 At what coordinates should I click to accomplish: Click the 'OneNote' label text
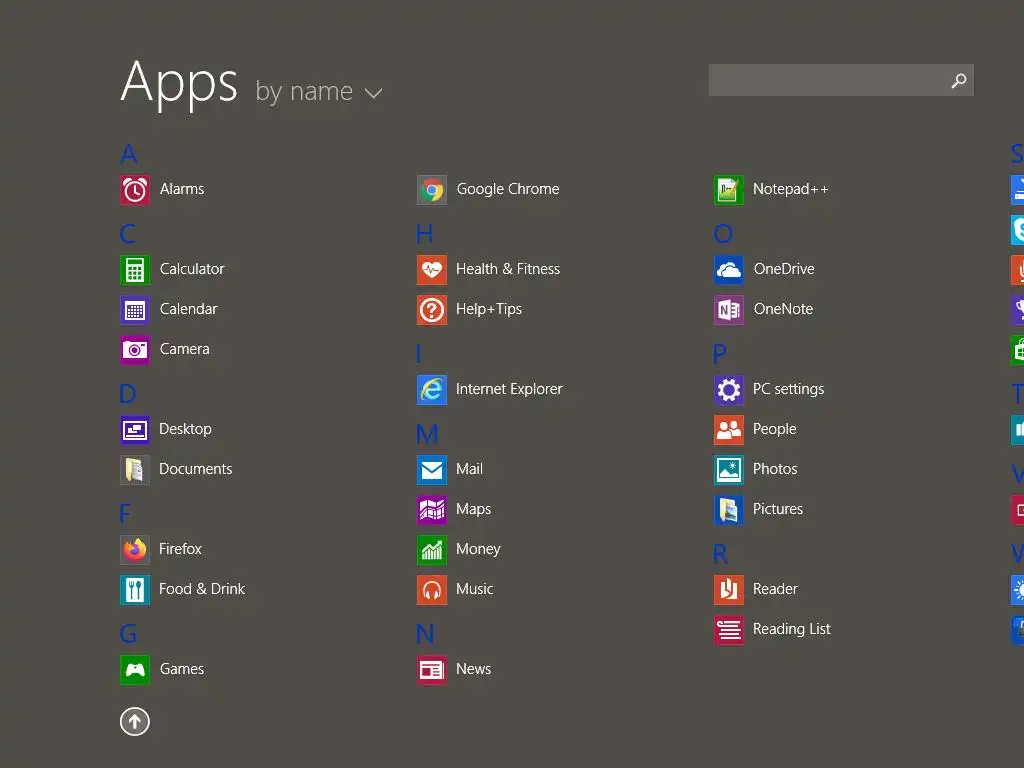[783, 309]
